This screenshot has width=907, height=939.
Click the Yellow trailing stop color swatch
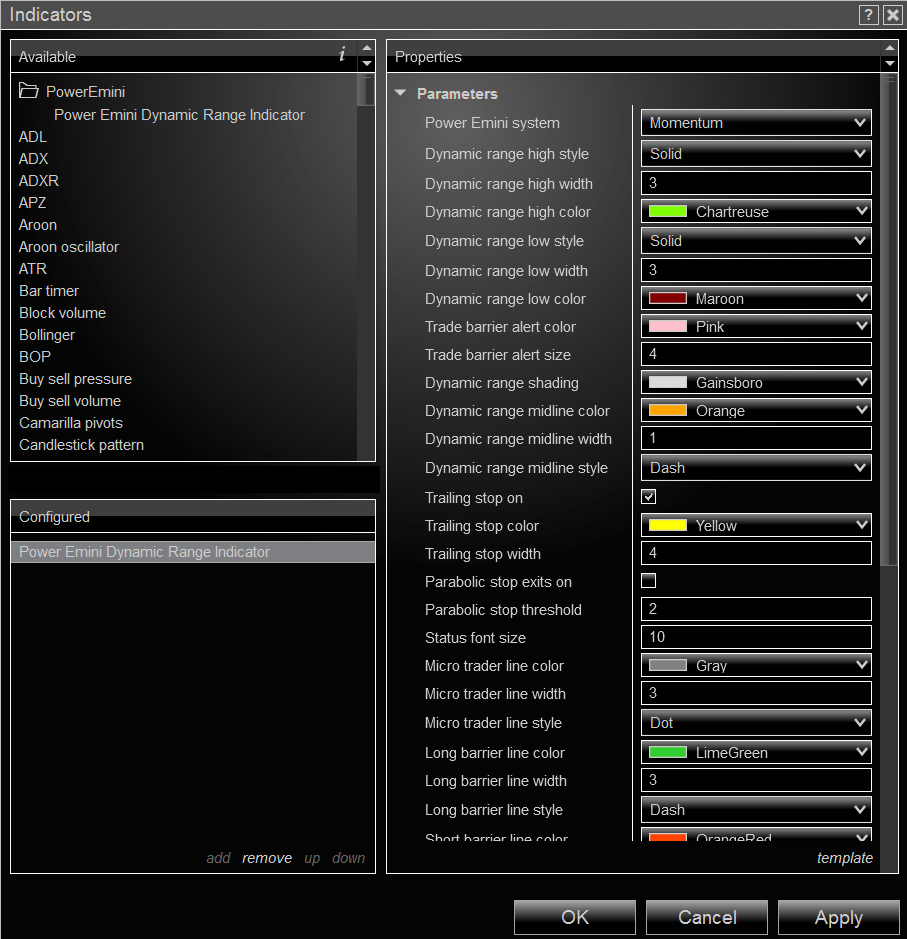coord(668,525)
